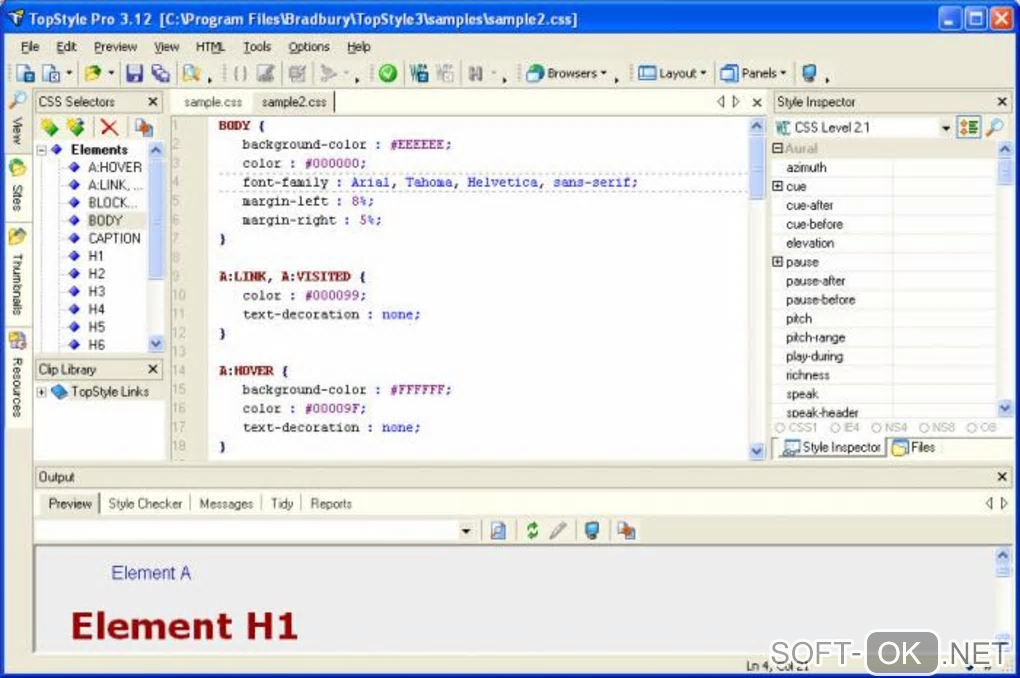Open the Preview menu
Image resolution: width=1020 pixels, height=678 pixels.
pyautogui.click(x=115, y=47)
